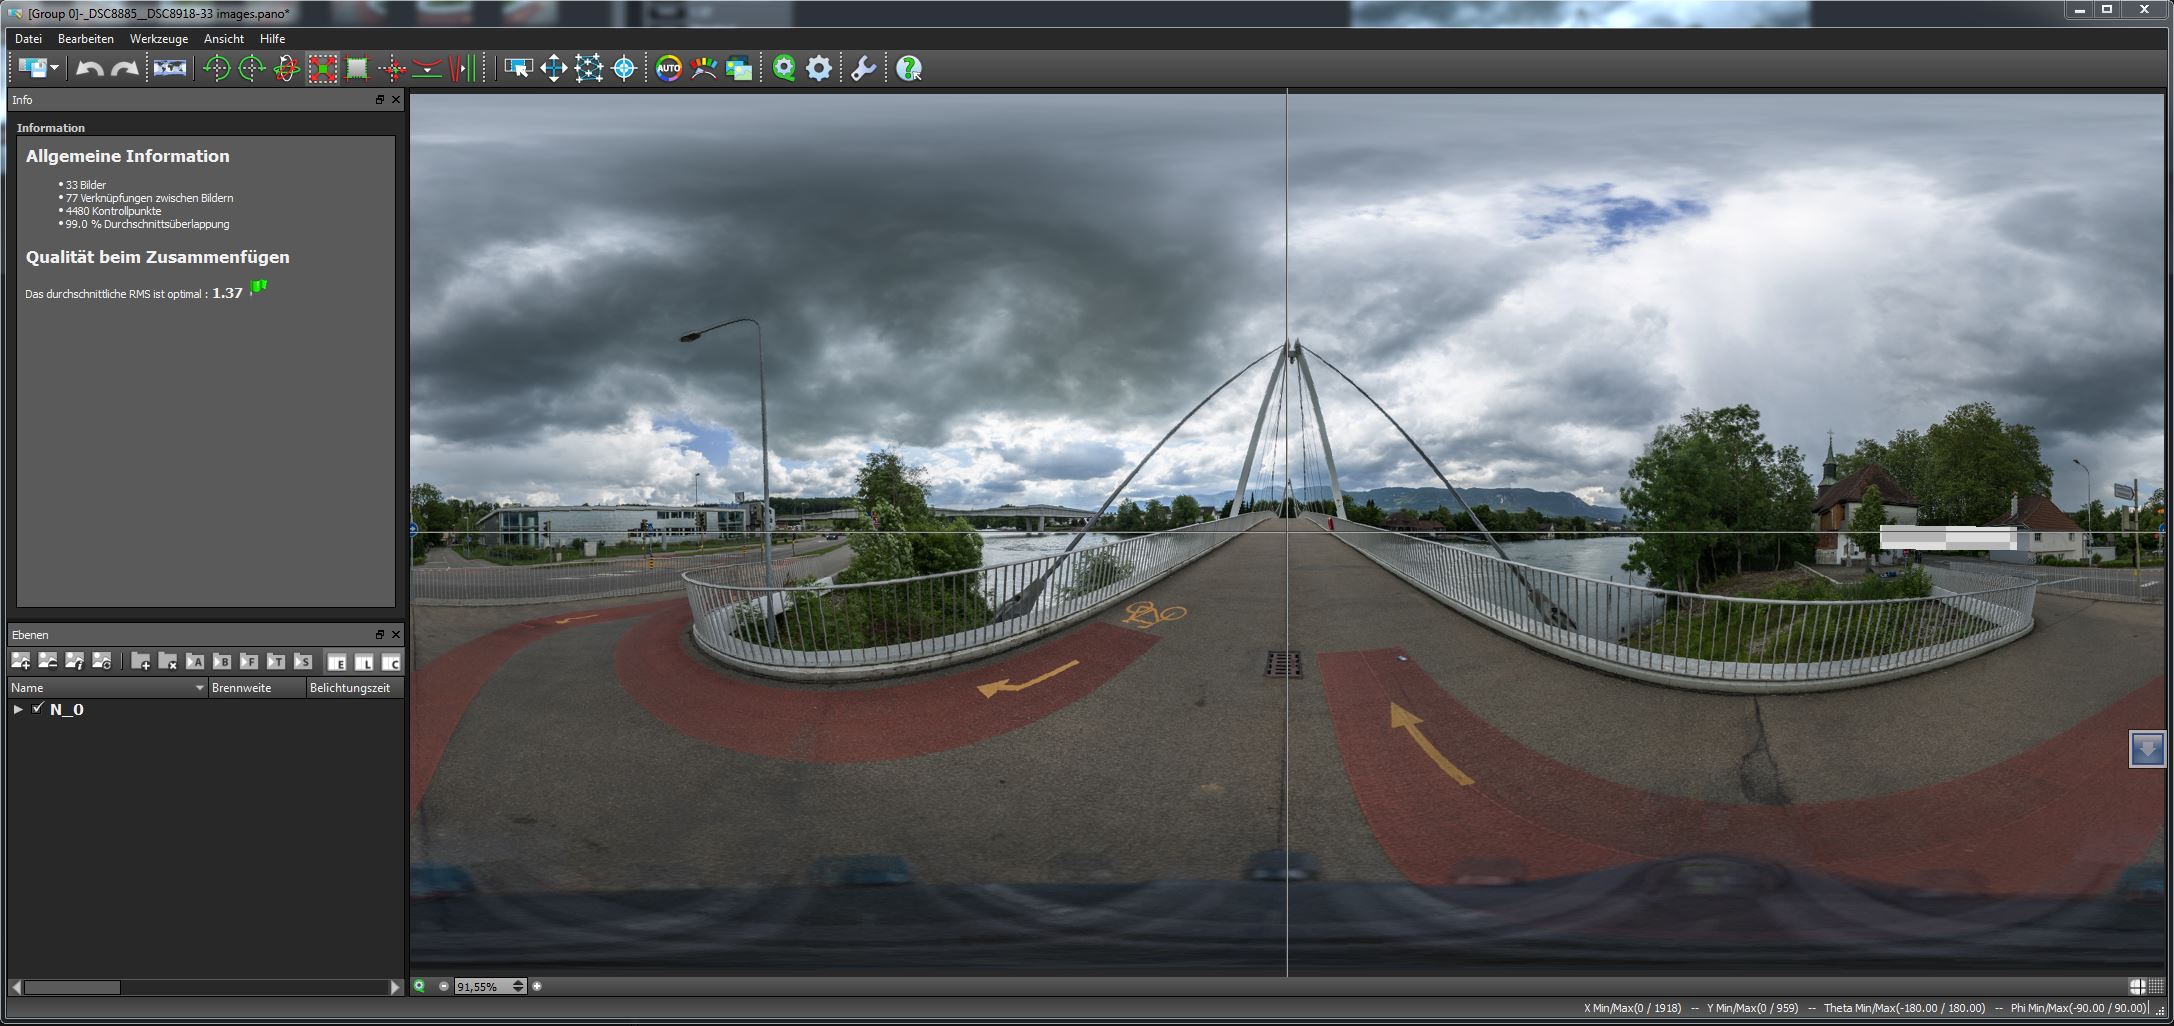Toggle the N_0 layer checkbox

38,709
